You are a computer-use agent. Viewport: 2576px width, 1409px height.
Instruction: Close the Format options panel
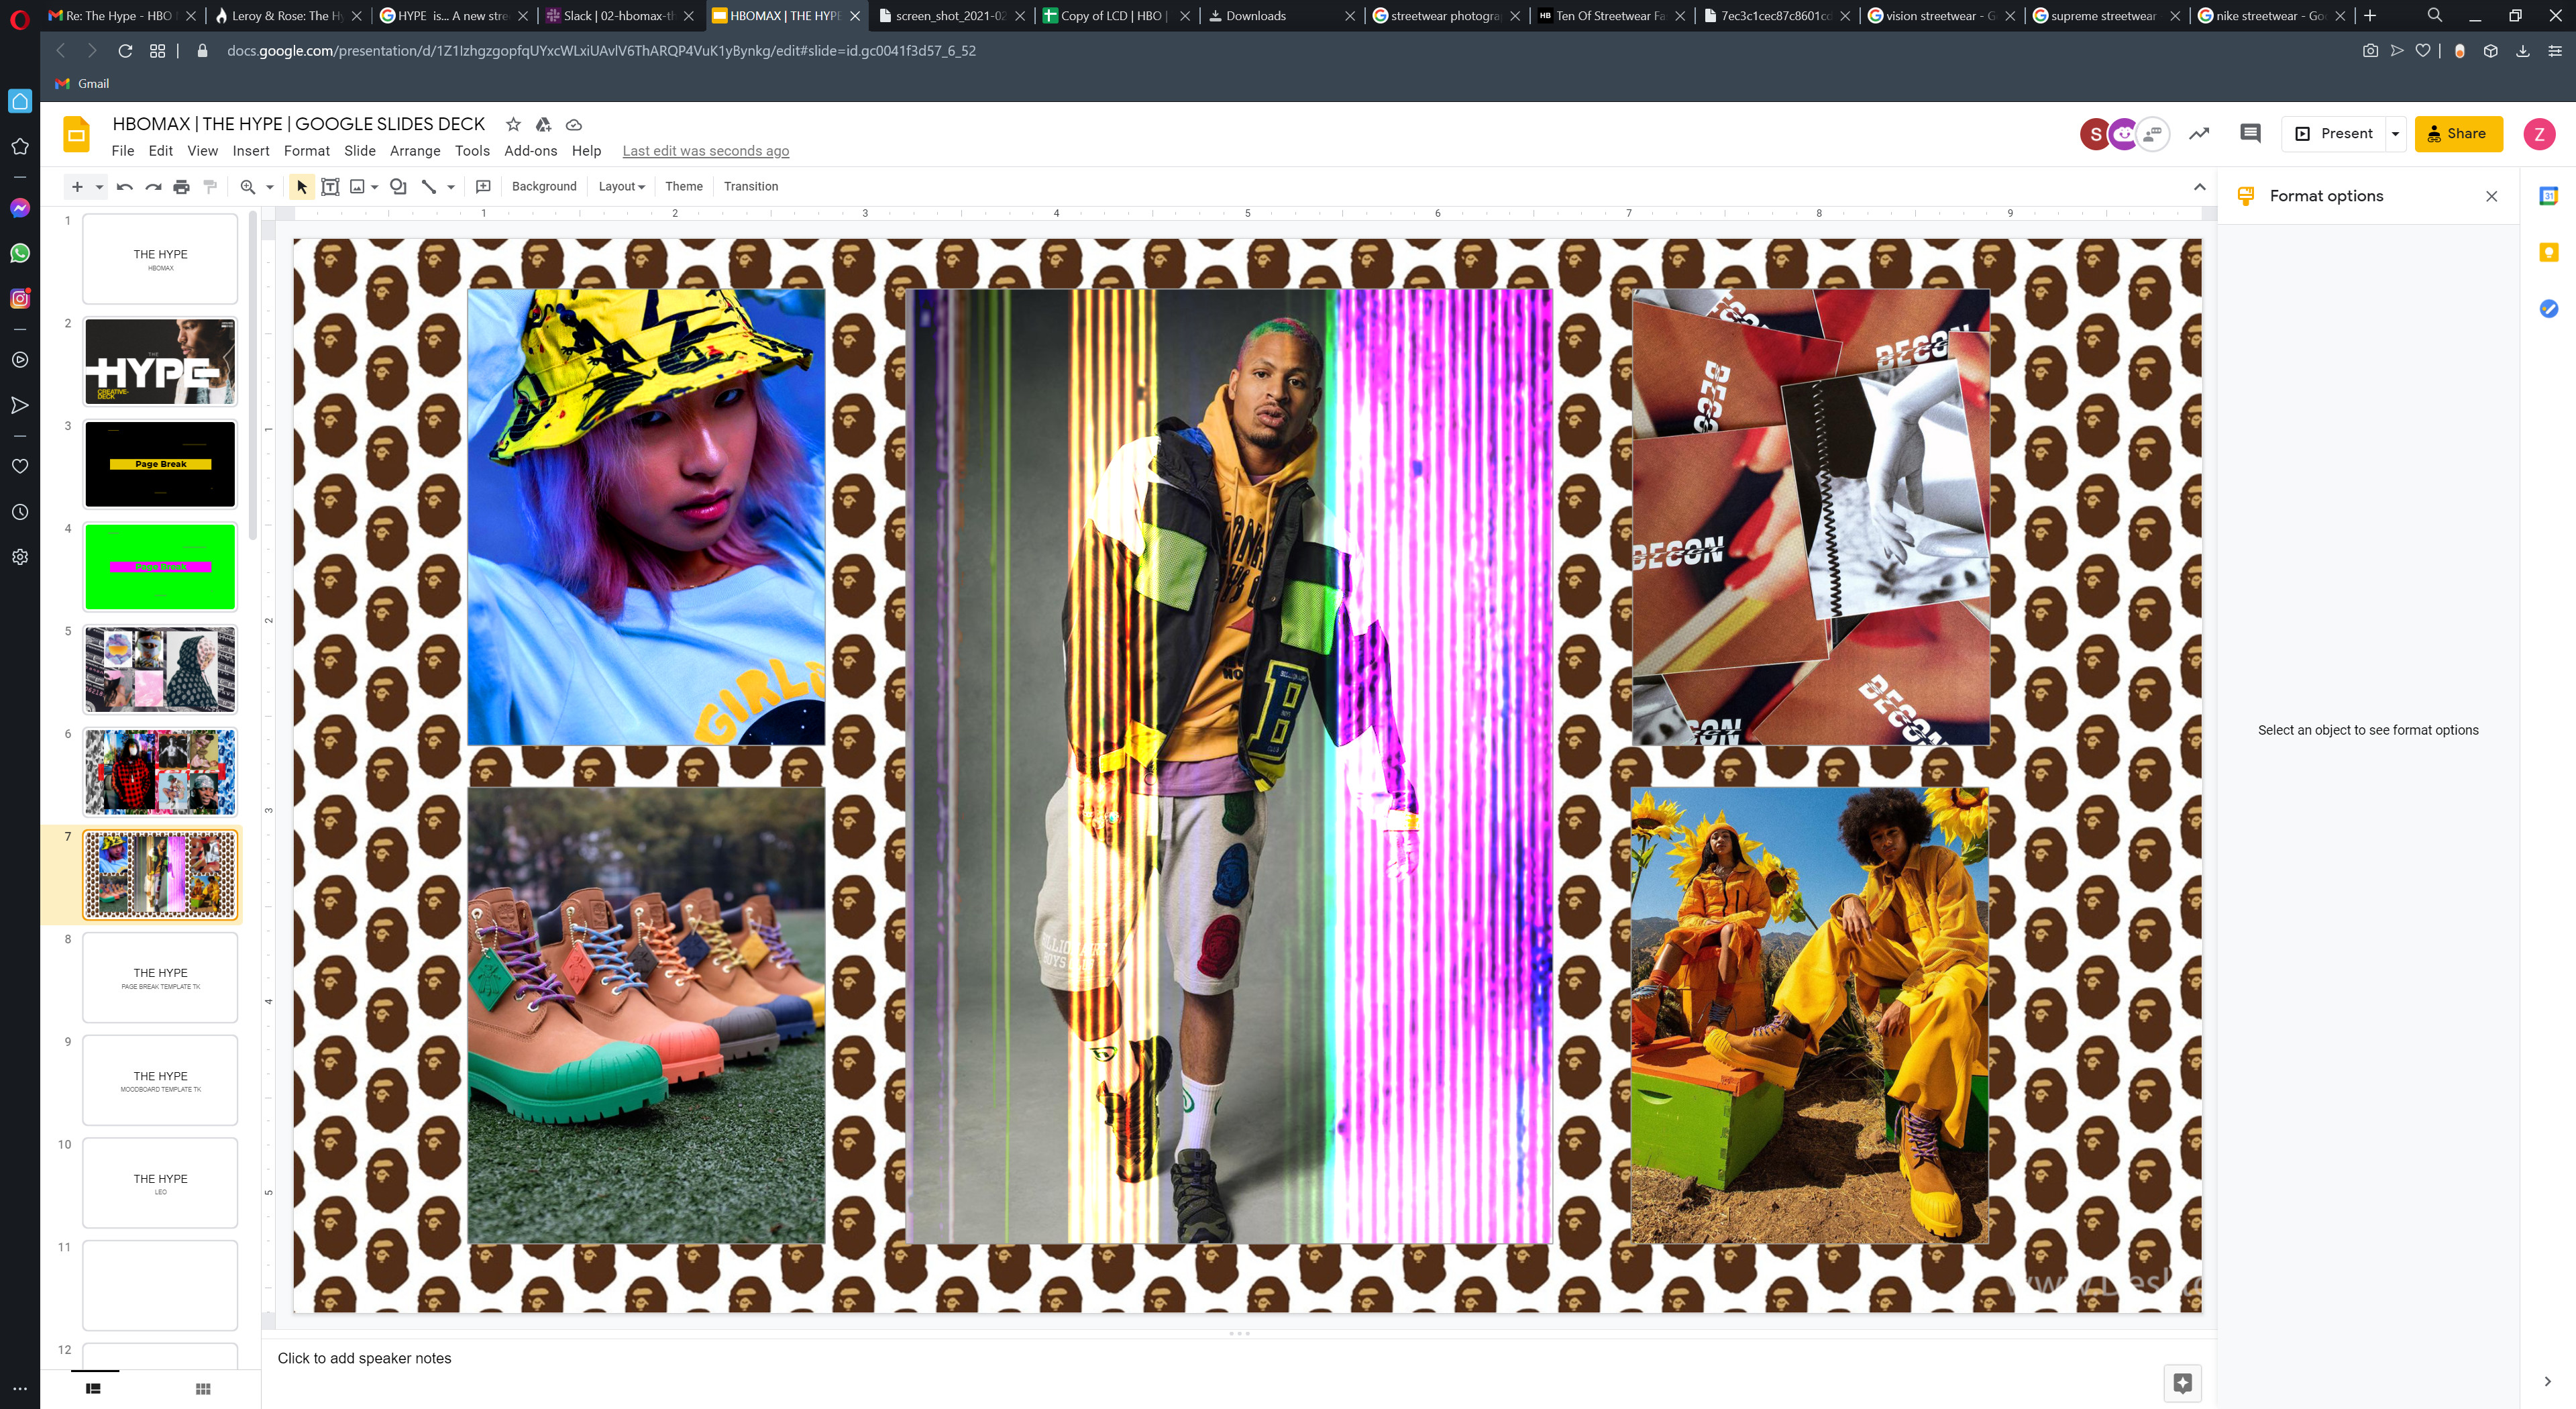(2491, 196)
